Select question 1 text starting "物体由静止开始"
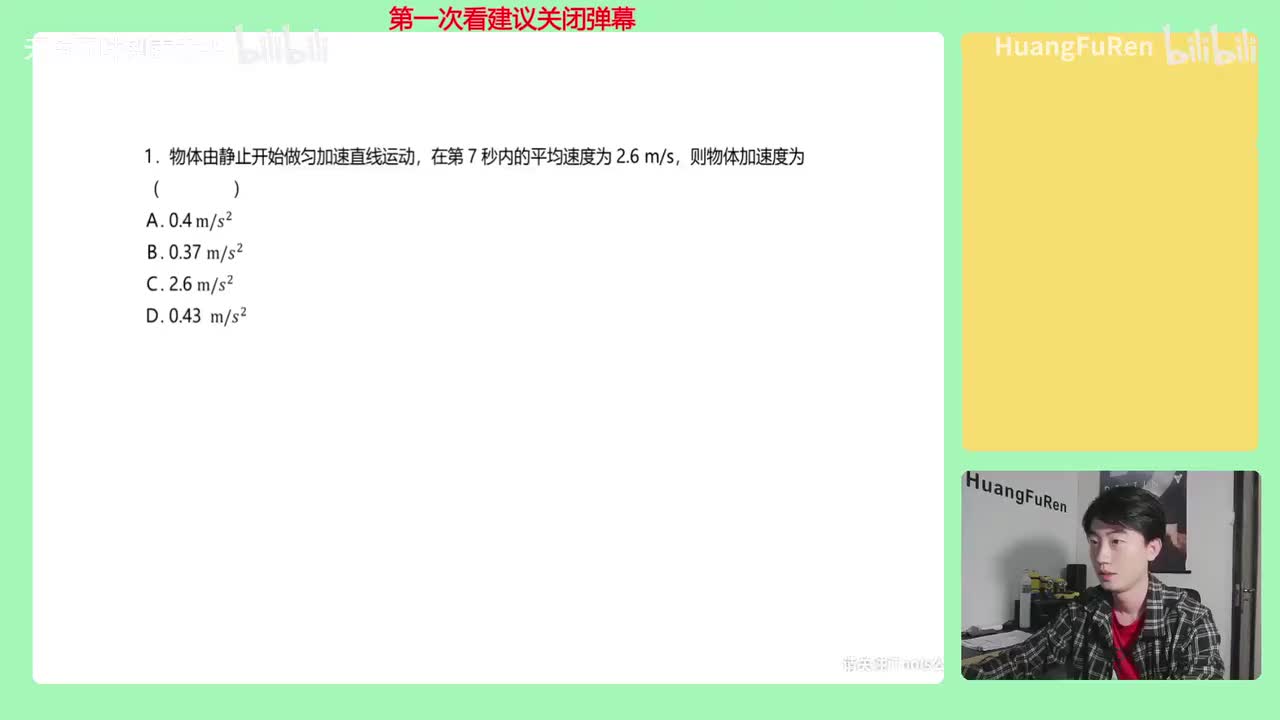Screen dimensions: 1280x720 tap(474, 157)
